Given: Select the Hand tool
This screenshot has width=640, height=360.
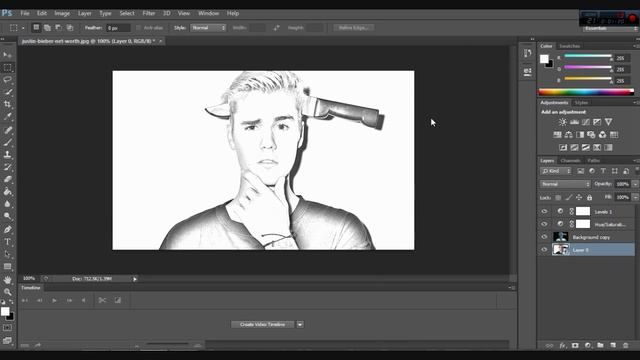Looking at the screenshot, I should [x=7, y=280].
